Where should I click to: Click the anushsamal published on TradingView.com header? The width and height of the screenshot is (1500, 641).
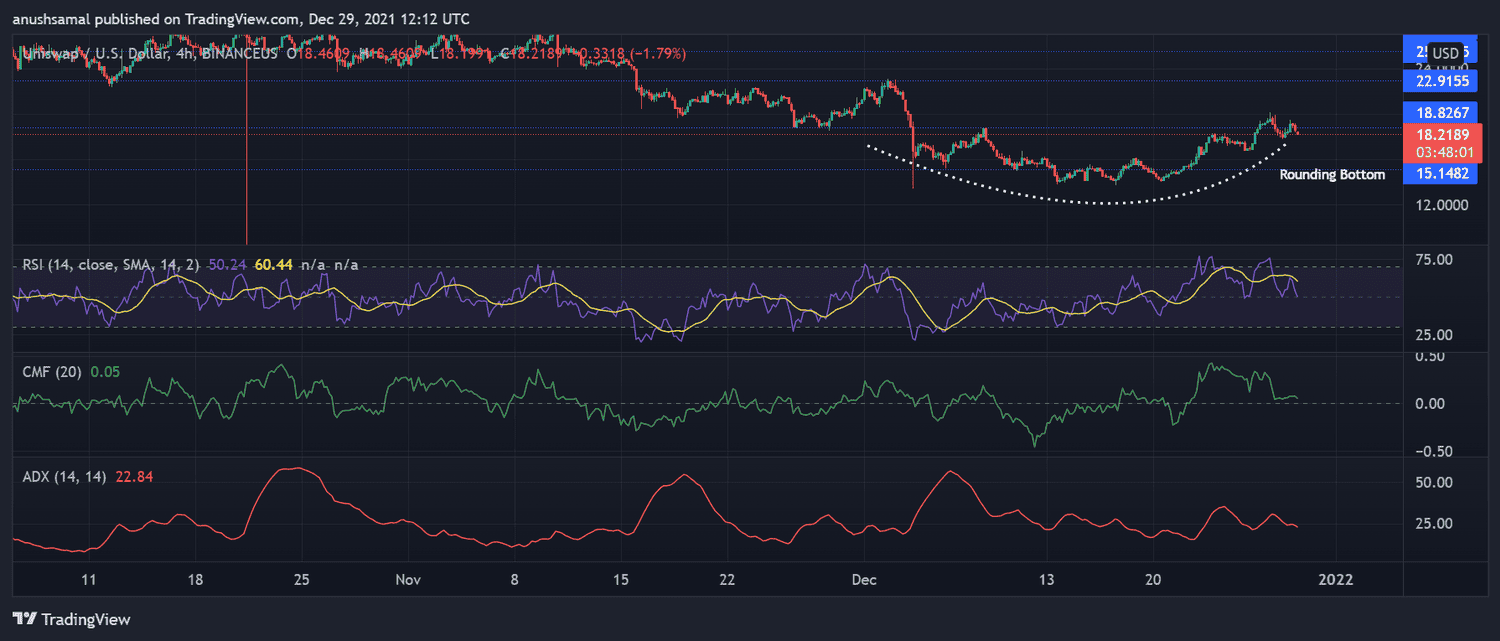point(240,19)
